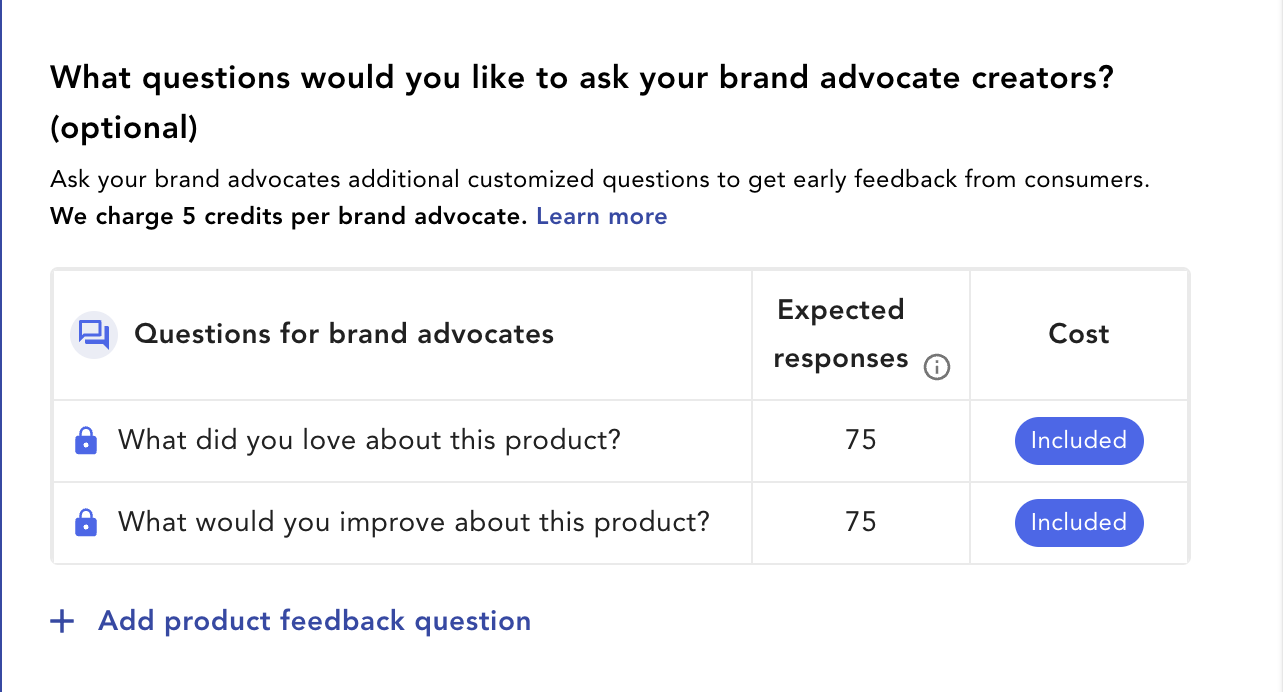Click Included badge for love question

pyautogui.click(x=1079, y=441)
